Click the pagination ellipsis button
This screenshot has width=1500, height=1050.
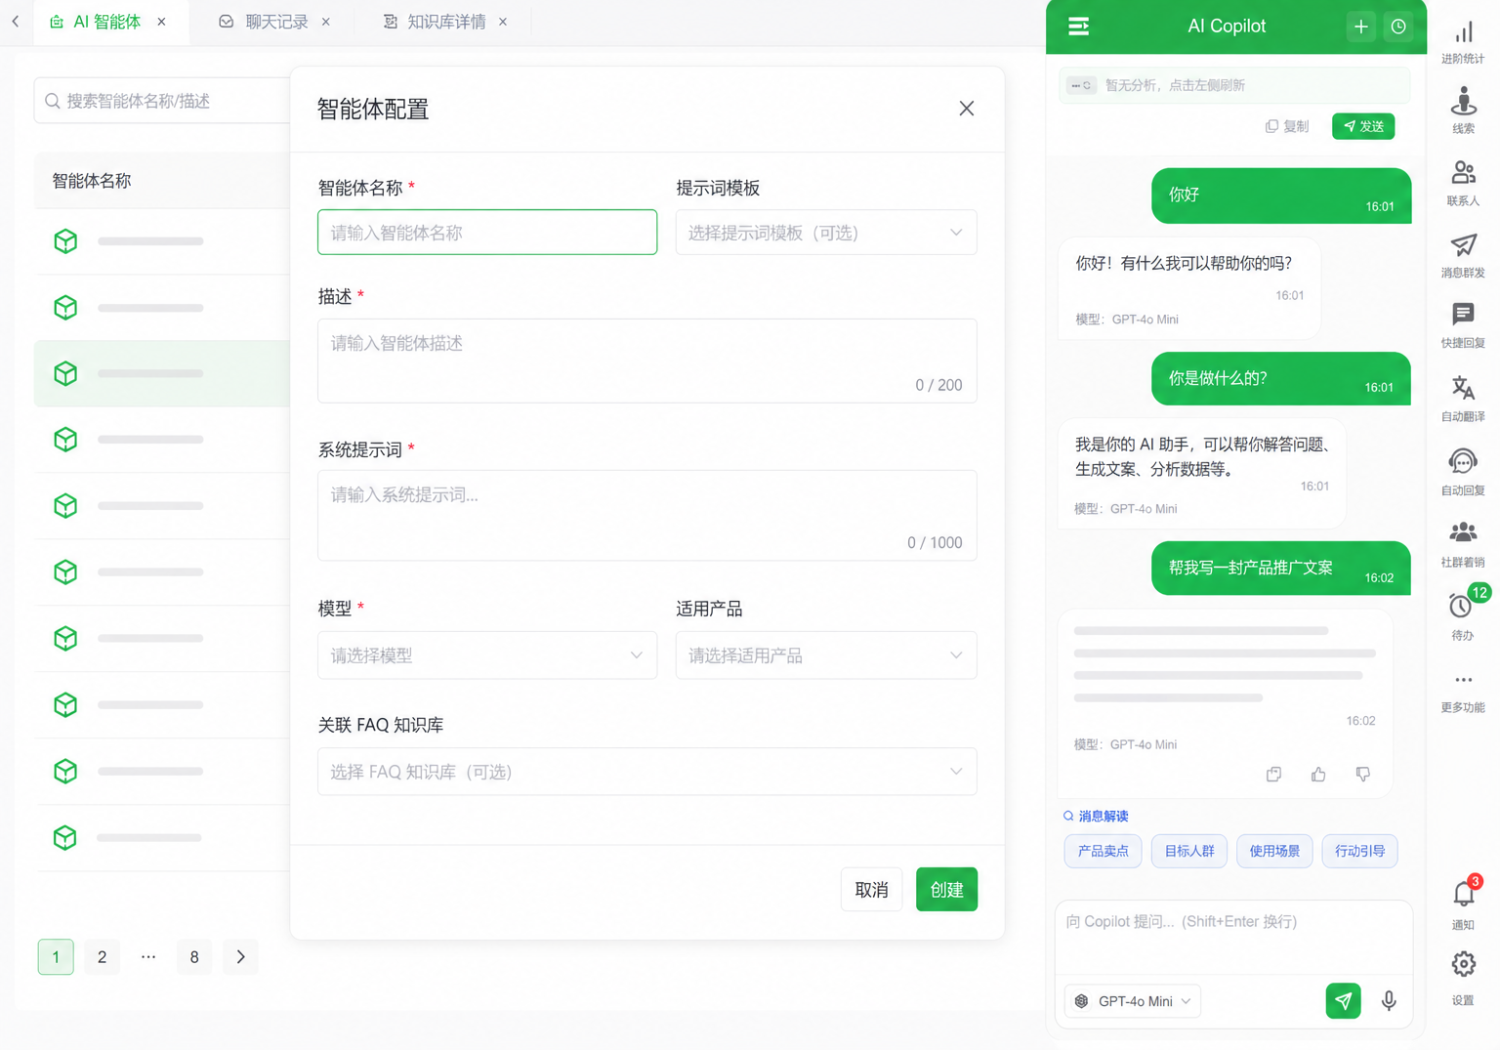pyautogui.click(x=148, y=957)
